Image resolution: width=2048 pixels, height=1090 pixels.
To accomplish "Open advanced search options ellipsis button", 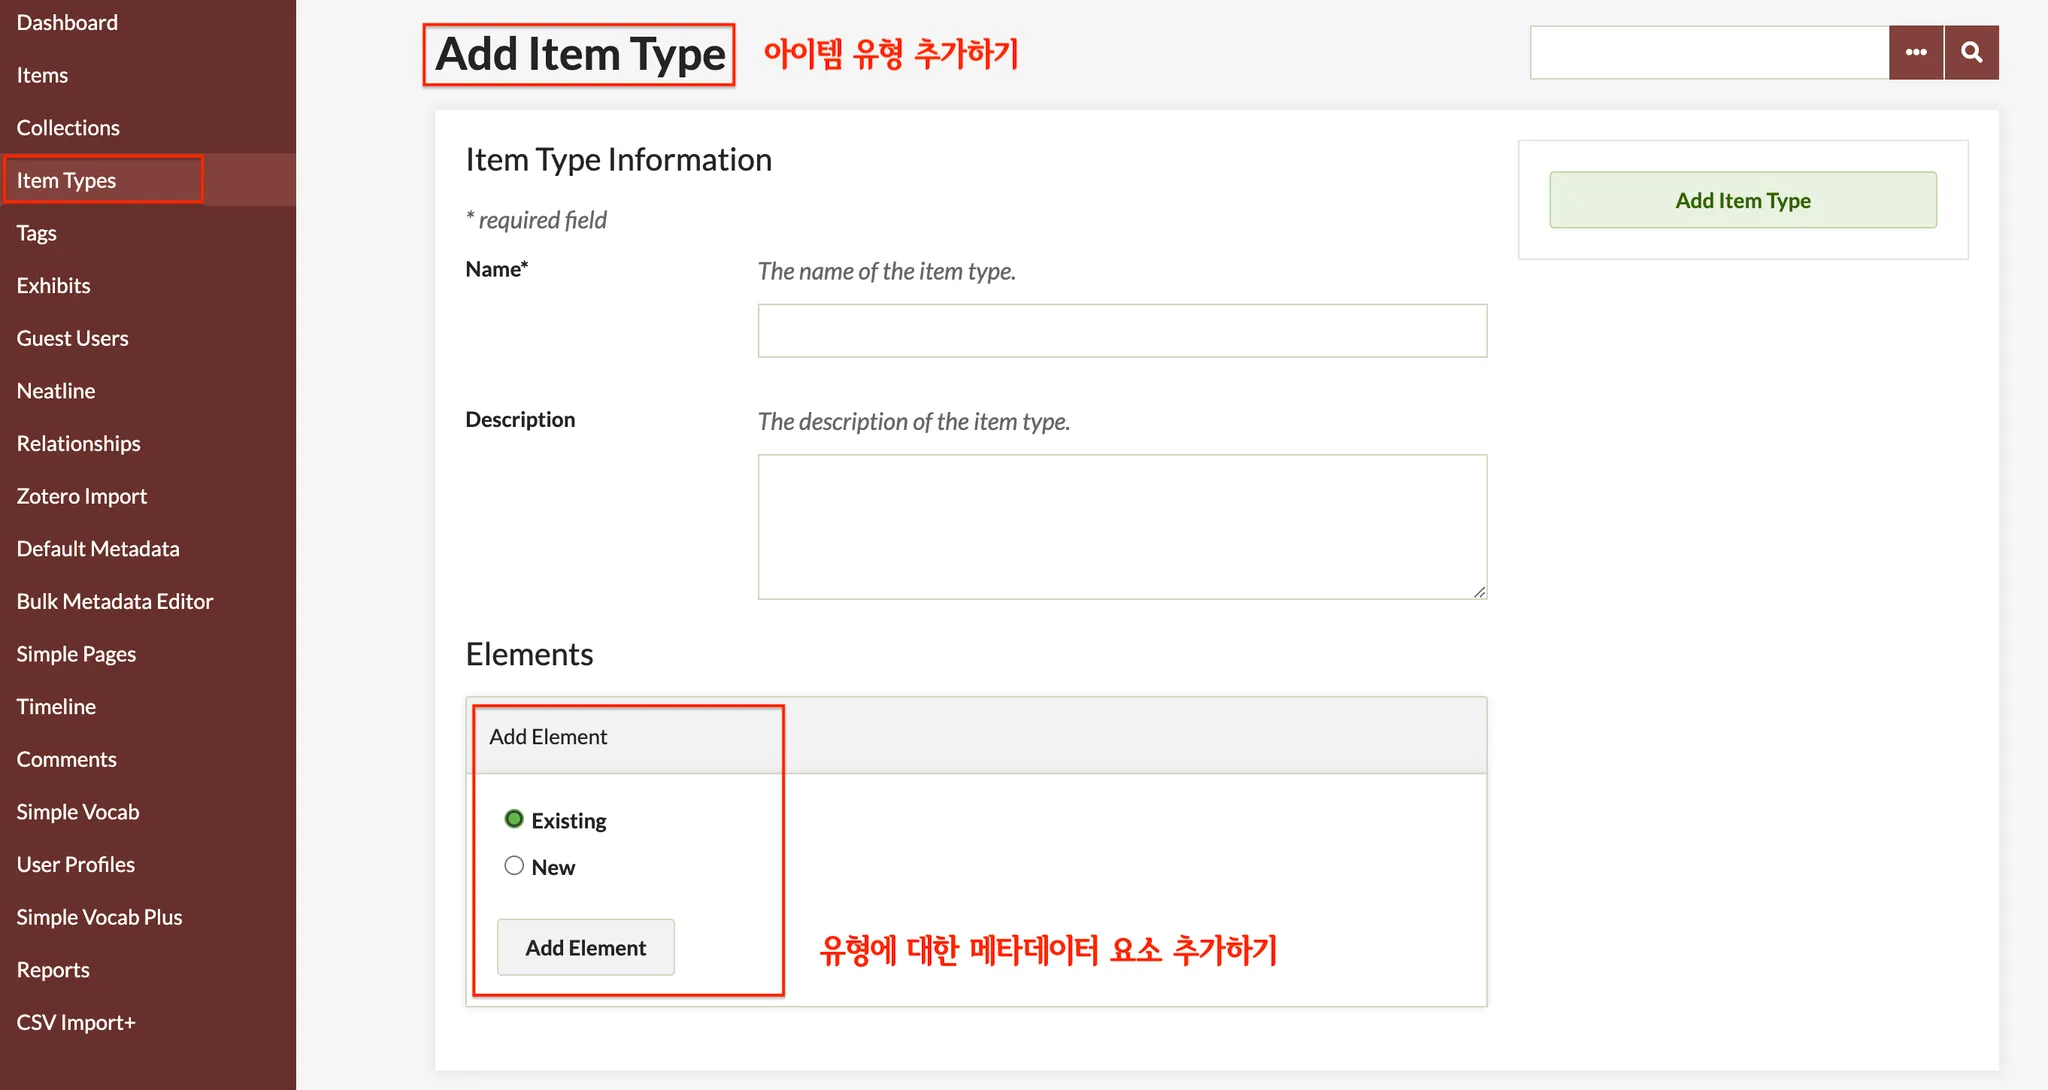I will (1915, 52).
